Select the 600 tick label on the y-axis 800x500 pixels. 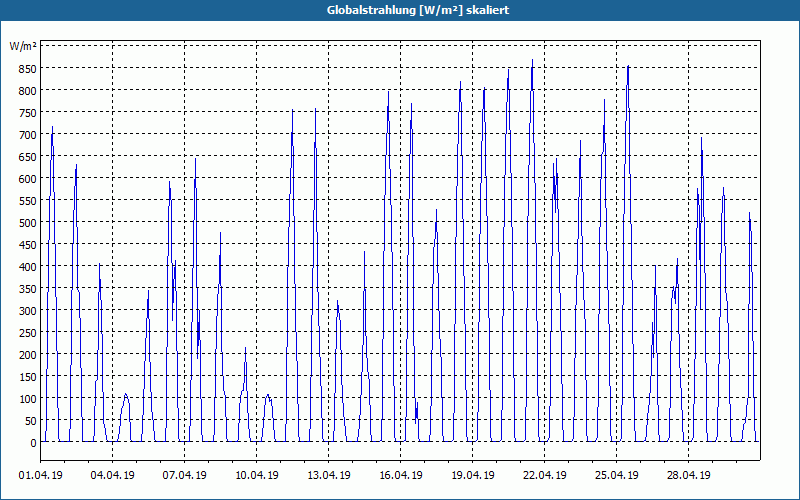pos(28,179)
